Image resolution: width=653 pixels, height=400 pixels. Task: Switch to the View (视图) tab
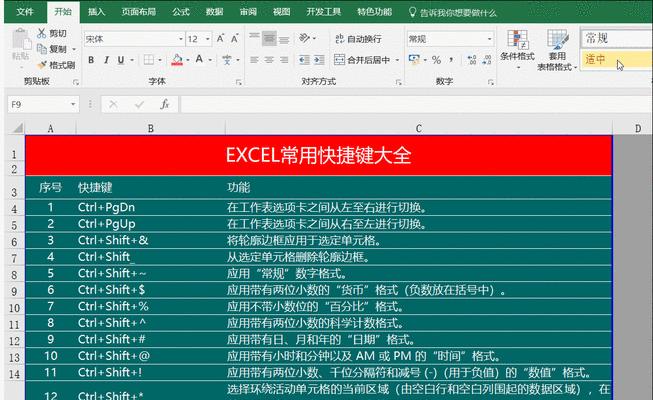click(x=282, y=12)
